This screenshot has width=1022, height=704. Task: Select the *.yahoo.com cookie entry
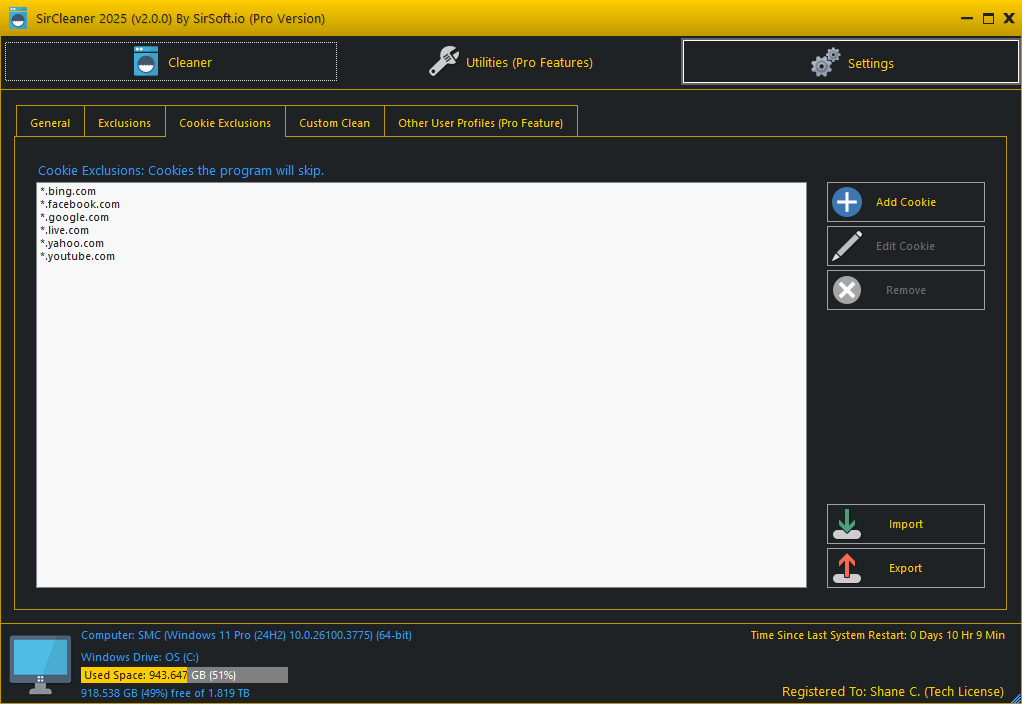[72, 243]
